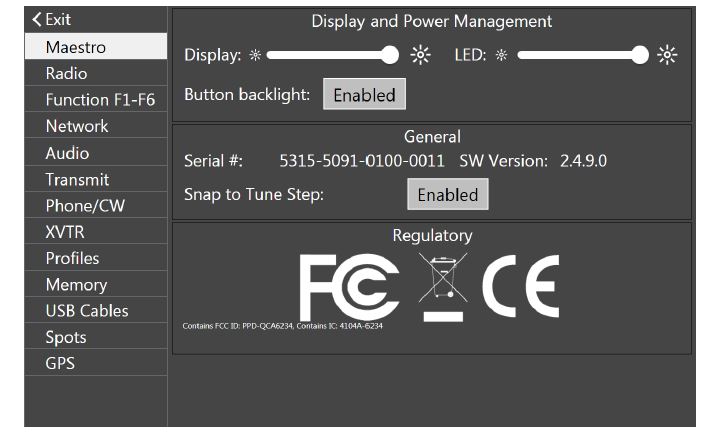
Task: Click serial number 5315-5091-0100-0011
Action: click(x=362, y=161)
